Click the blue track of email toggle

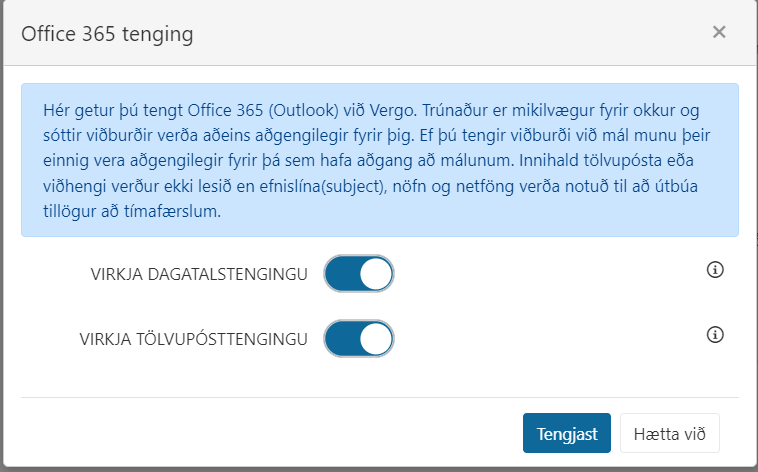(x=342, y=339)
